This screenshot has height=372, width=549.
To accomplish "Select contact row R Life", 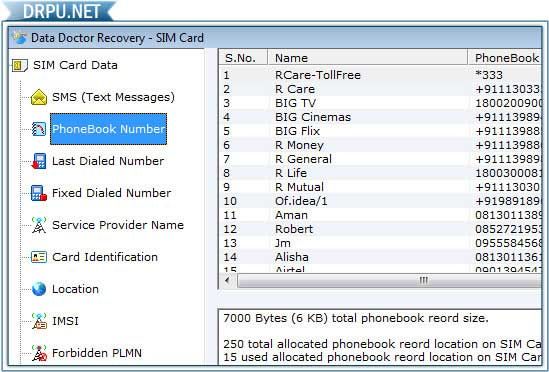I will tap(380, 173).
